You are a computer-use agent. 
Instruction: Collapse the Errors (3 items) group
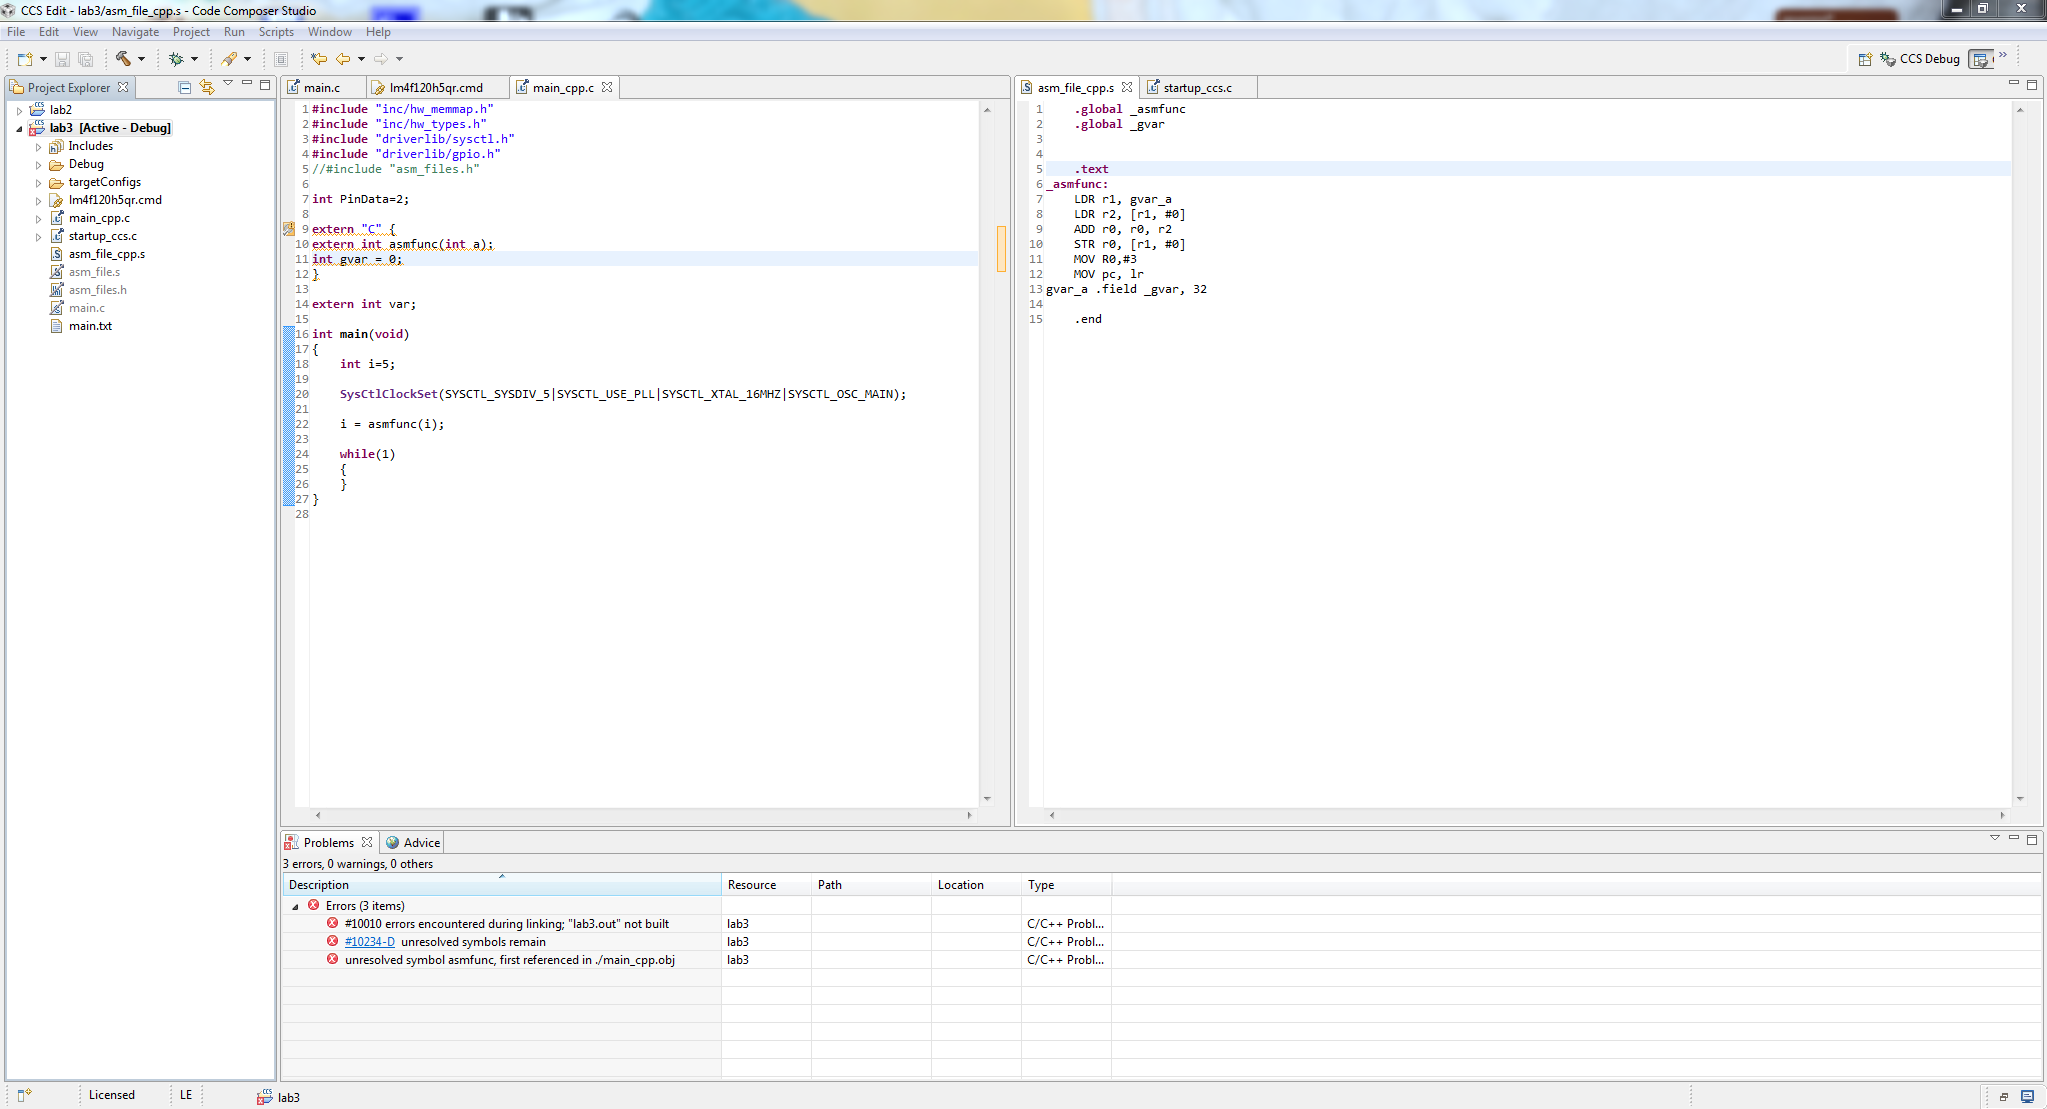tap(295, 906)
